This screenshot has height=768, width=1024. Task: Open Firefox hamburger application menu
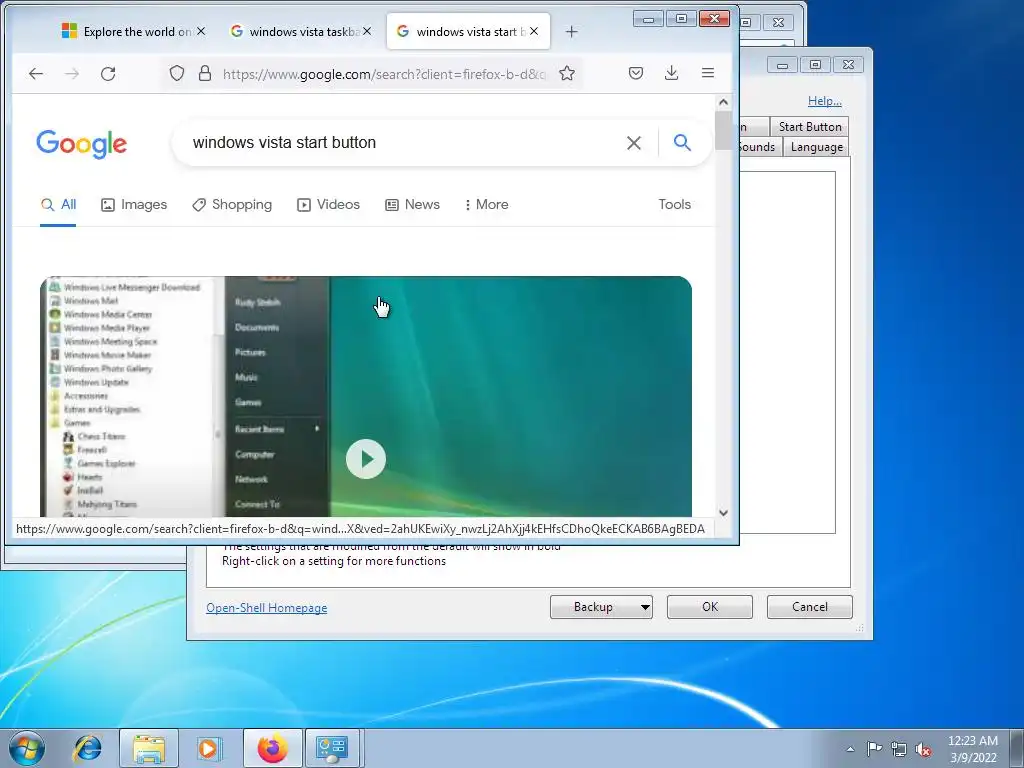point(708,73)
